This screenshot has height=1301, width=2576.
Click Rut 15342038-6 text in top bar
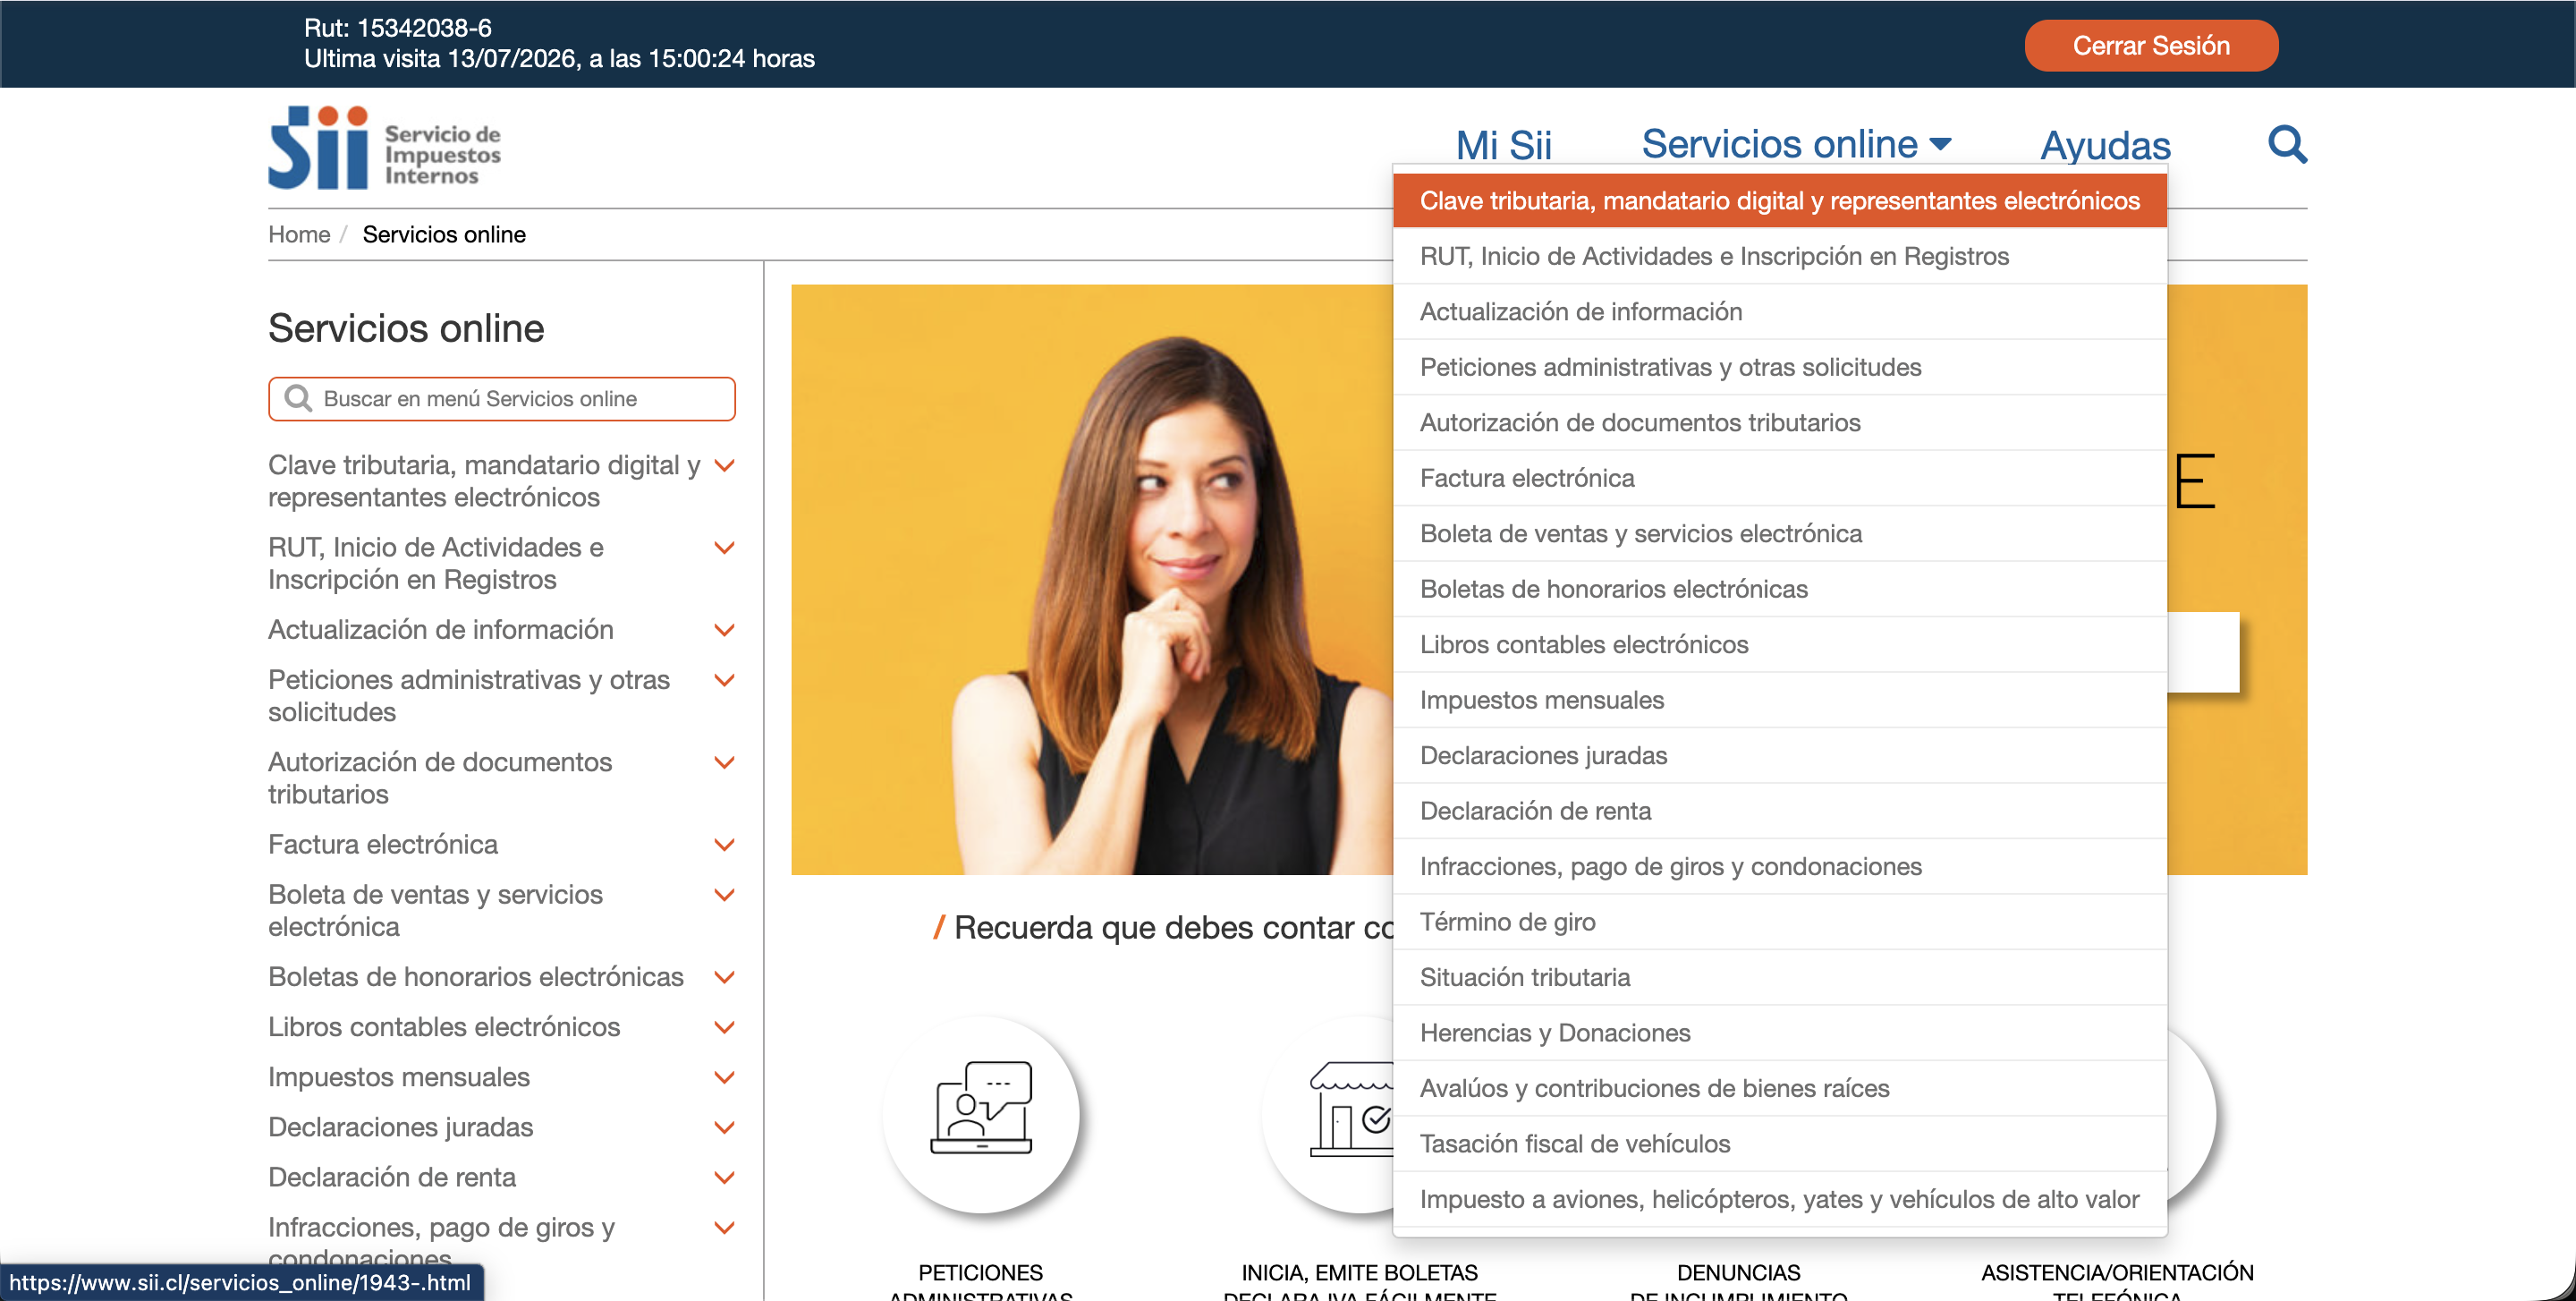point(397,28)
